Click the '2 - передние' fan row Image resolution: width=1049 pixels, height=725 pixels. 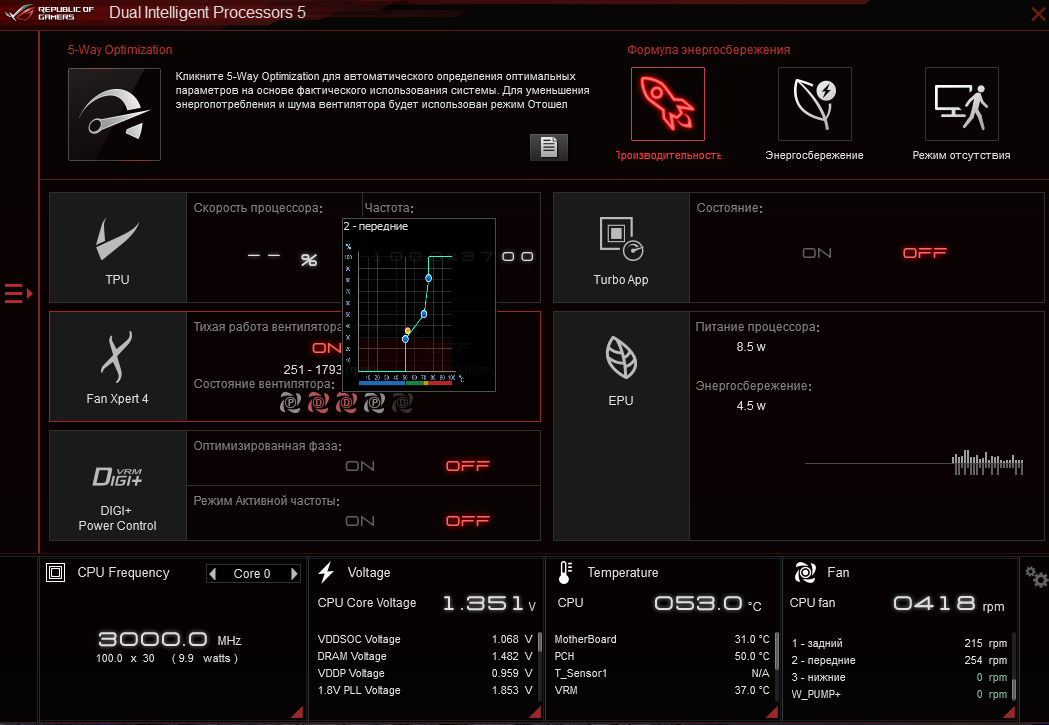point(899,660)
